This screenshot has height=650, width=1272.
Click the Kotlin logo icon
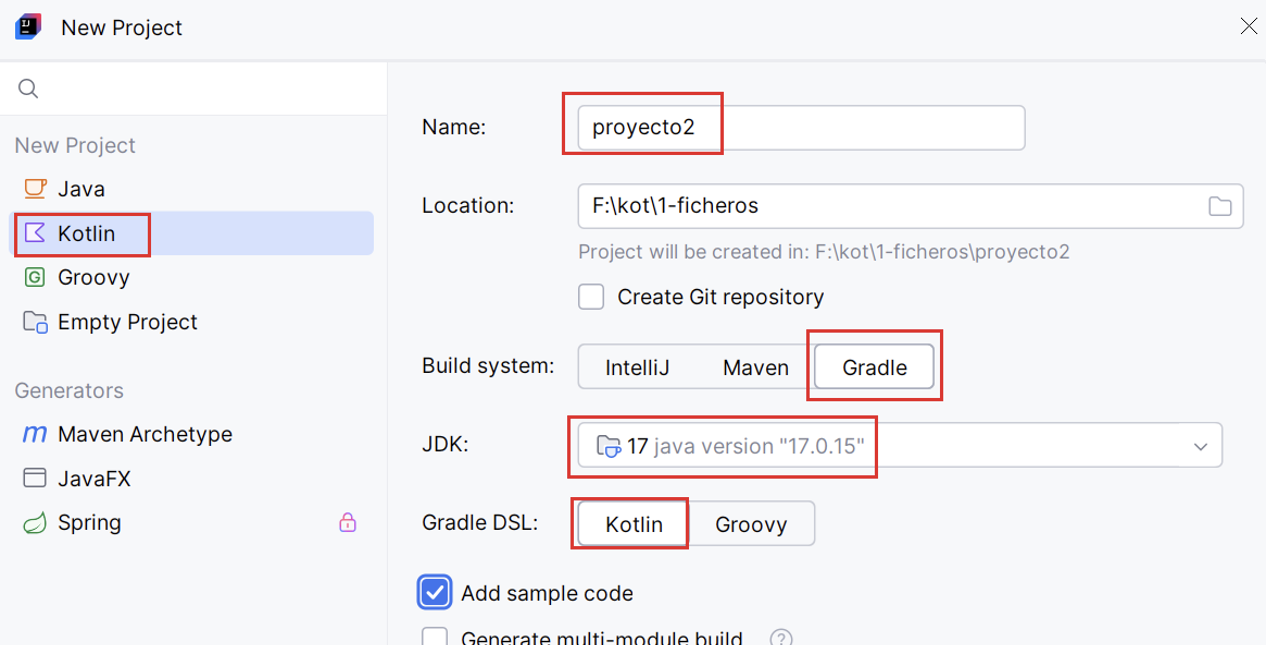(35, 233)
